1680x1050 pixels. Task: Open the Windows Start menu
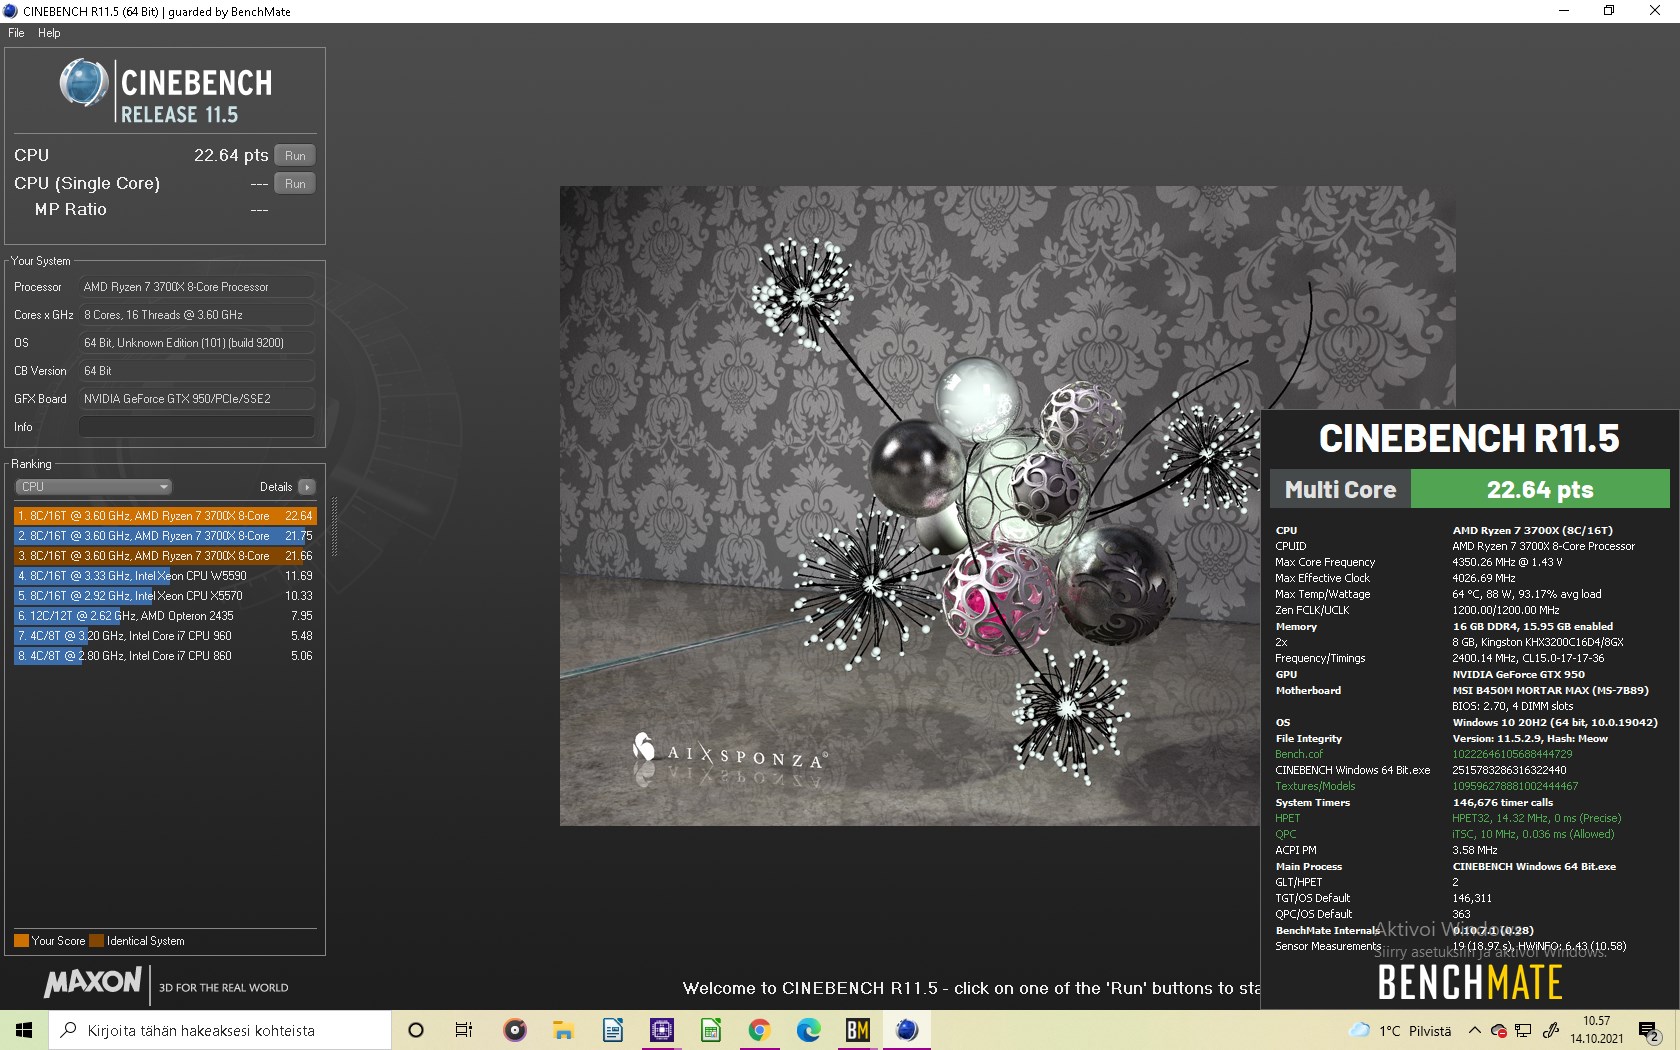coord(24,1030)
